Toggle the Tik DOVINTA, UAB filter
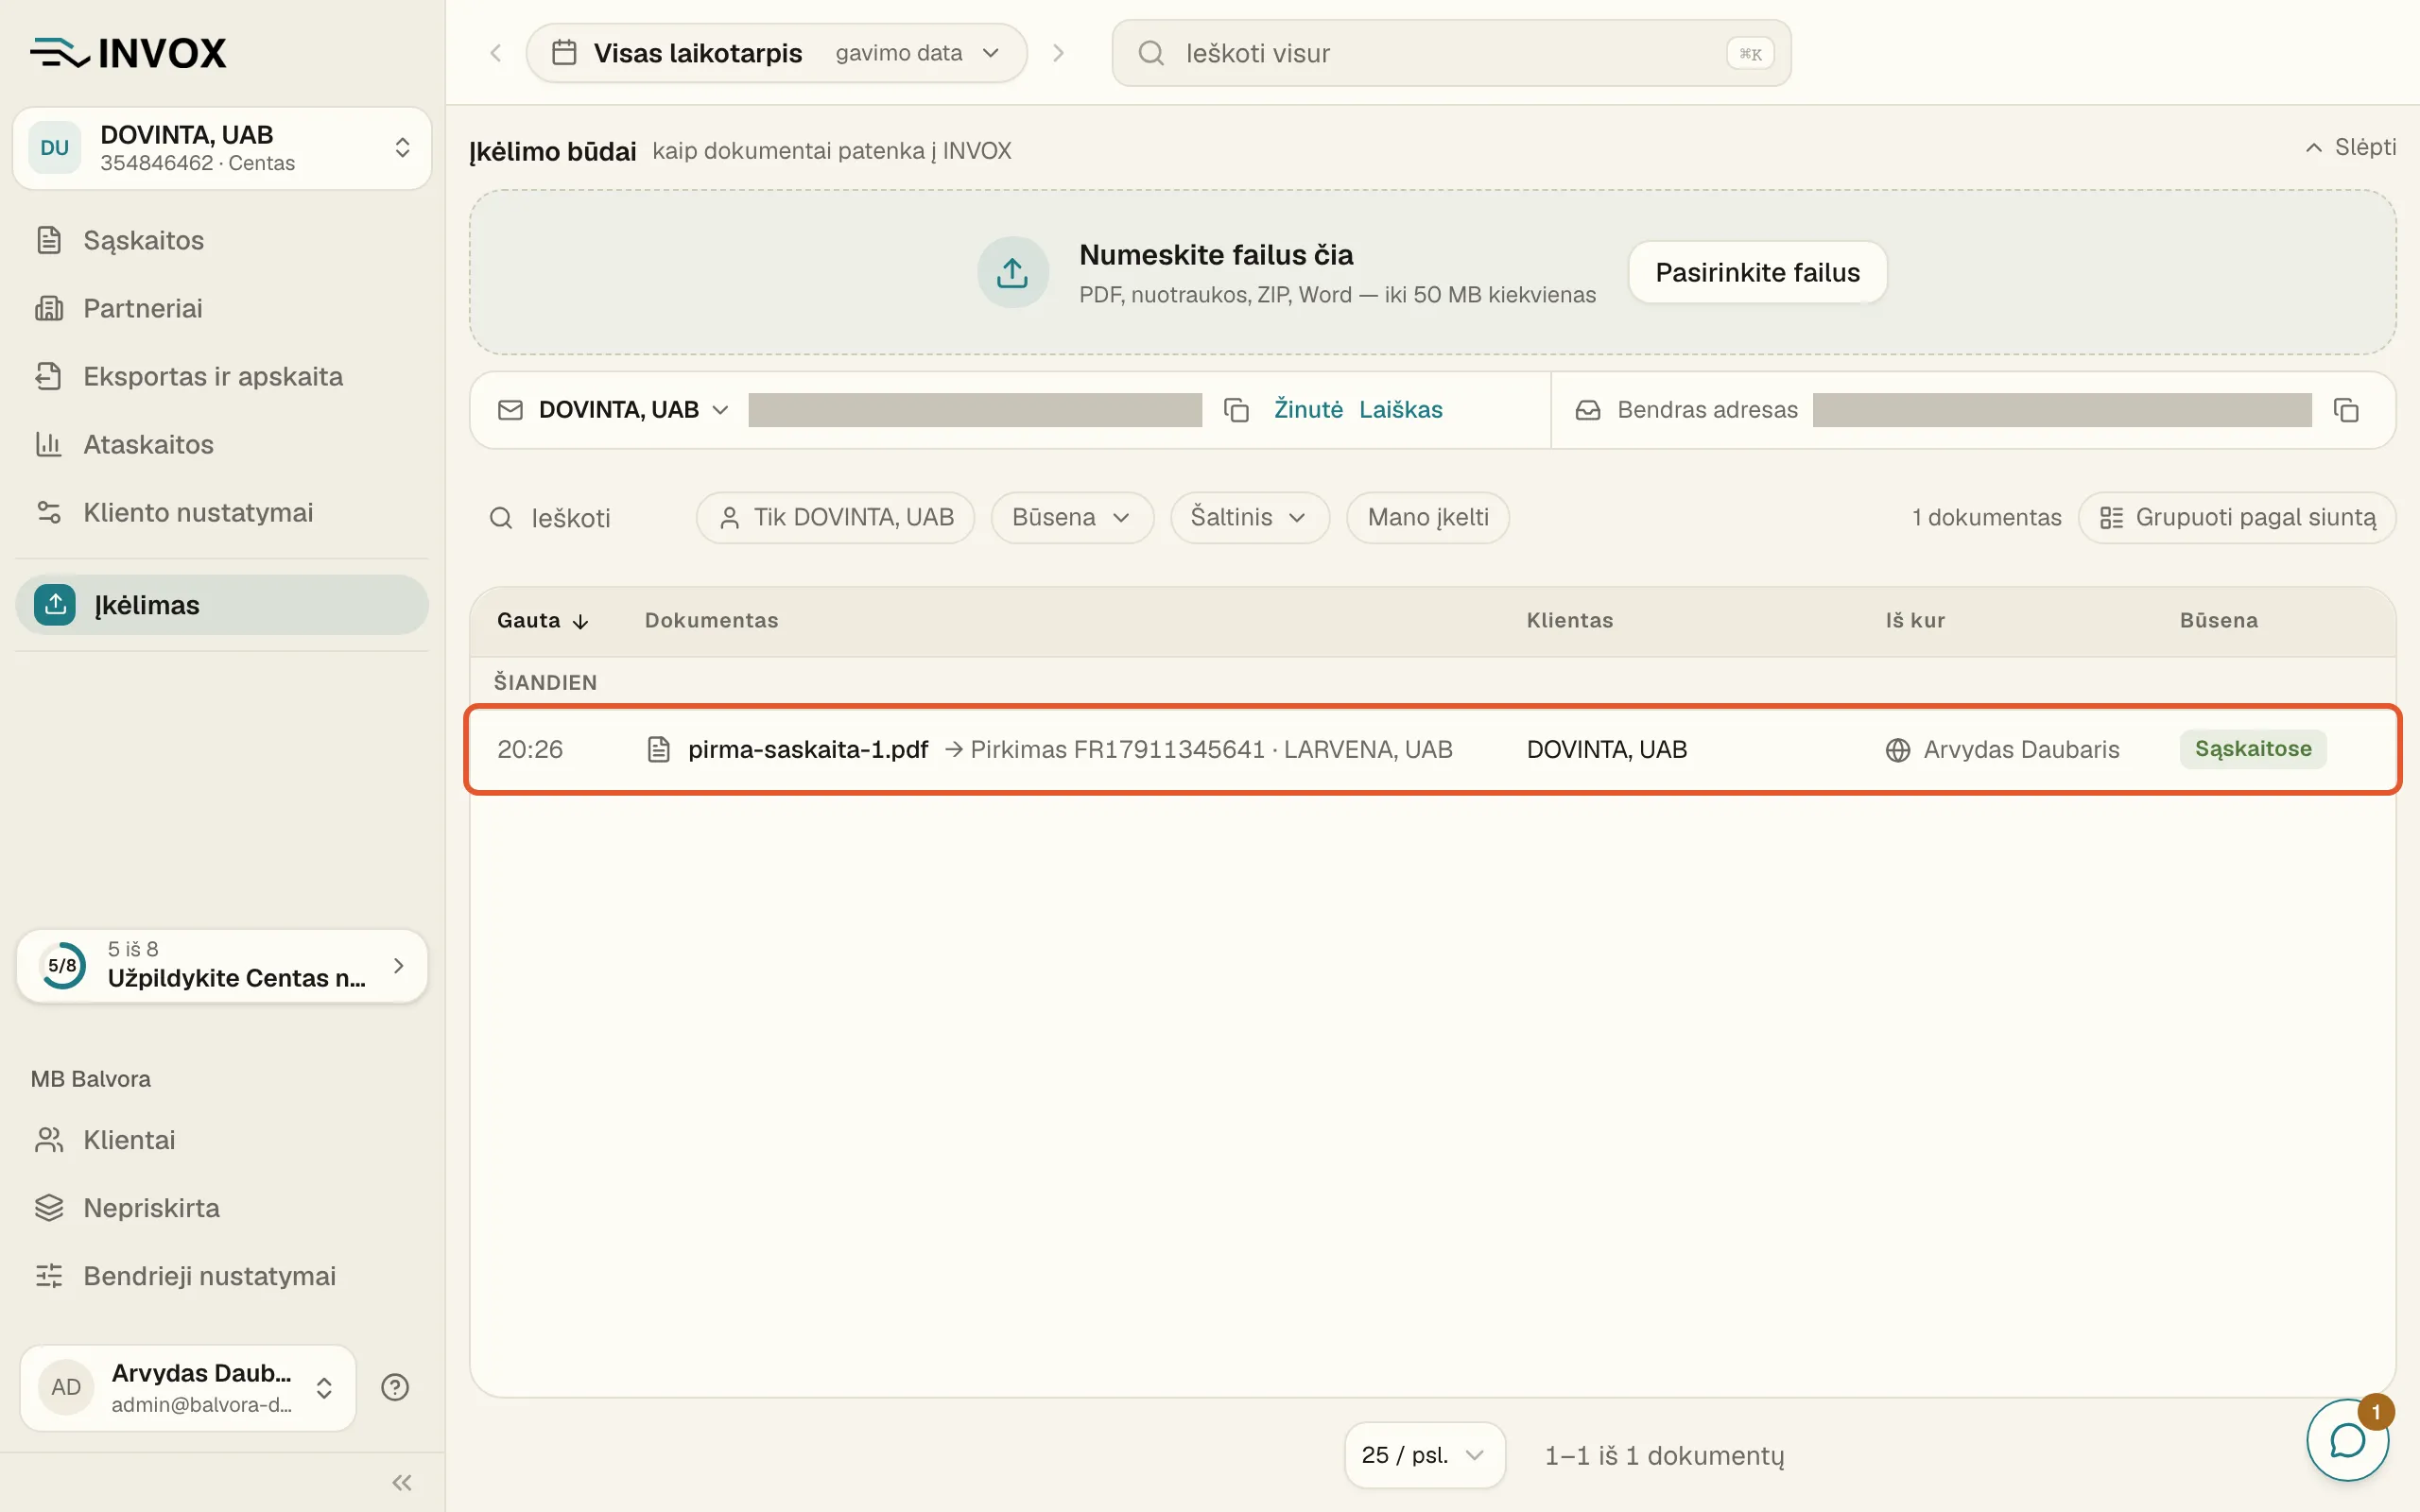The height and width of the screenshot is (1512, 2420). point(835,517)
